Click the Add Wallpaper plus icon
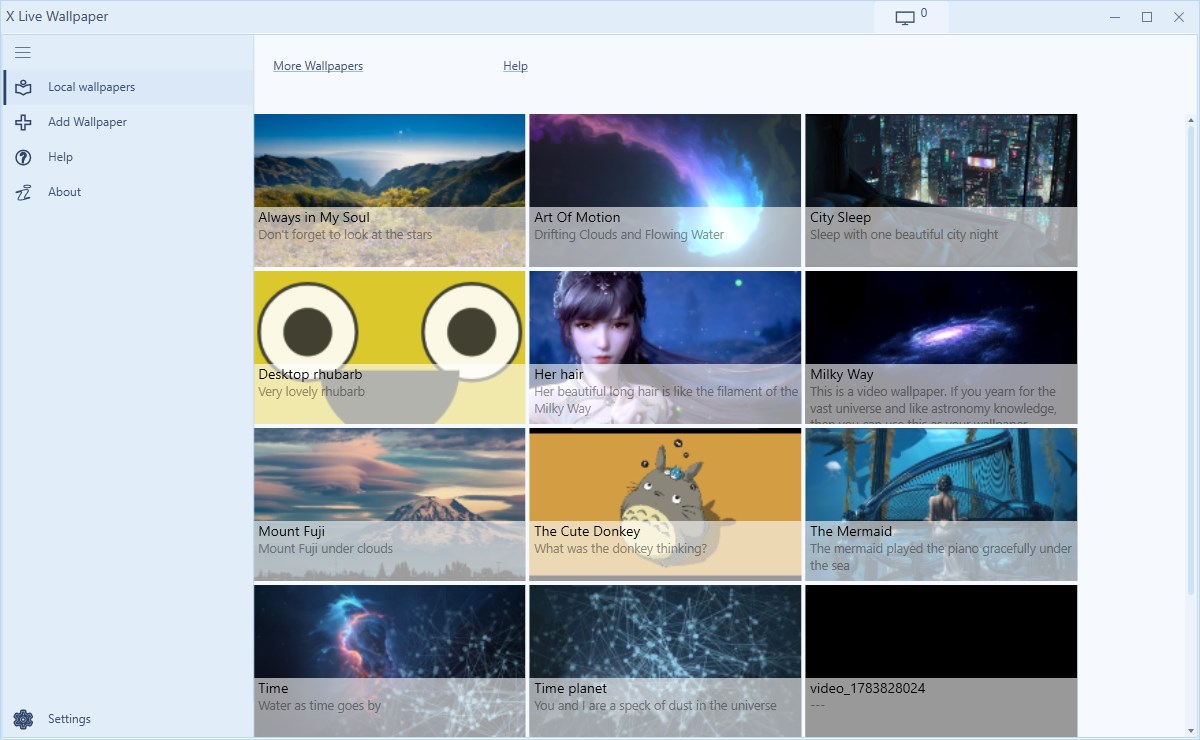The width and height of the screenshot is (1200, 740). (23, 122)
